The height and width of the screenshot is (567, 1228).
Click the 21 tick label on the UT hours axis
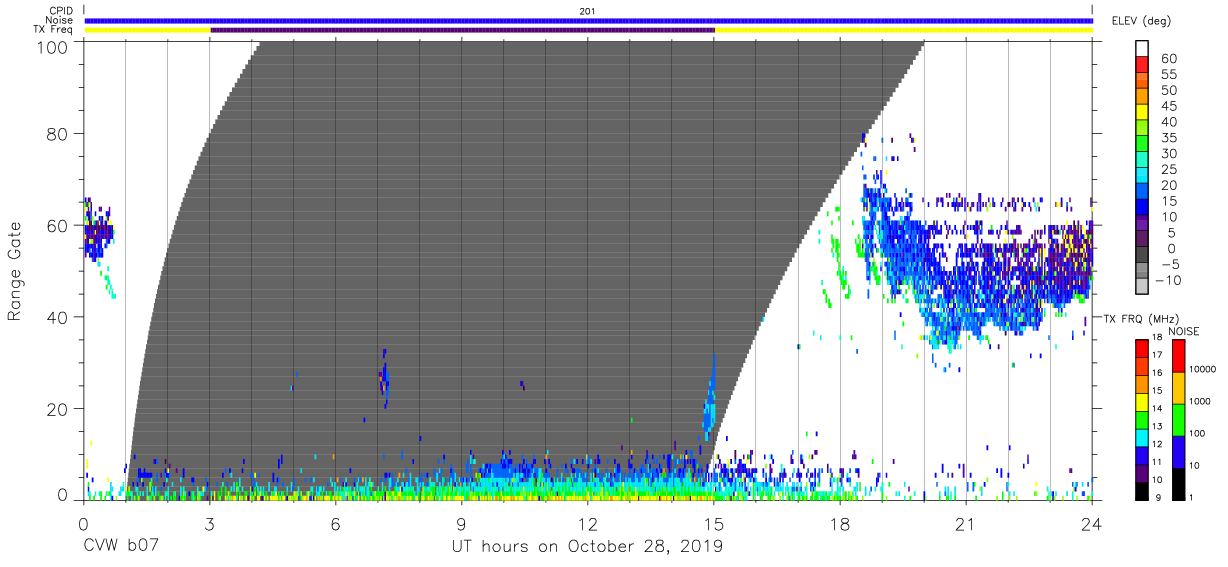[x=966, y=524]
